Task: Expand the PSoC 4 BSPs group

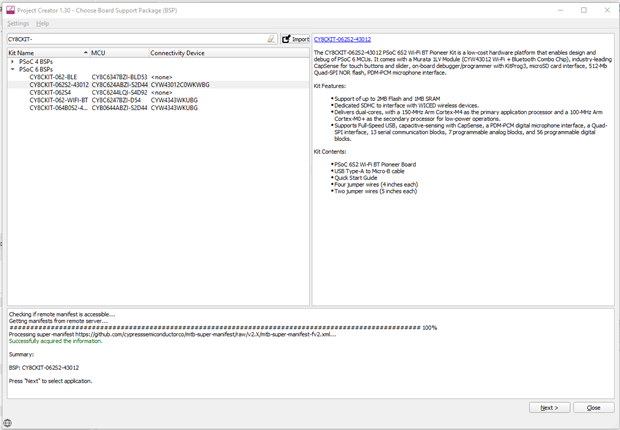Action: [x=12, y=62]
